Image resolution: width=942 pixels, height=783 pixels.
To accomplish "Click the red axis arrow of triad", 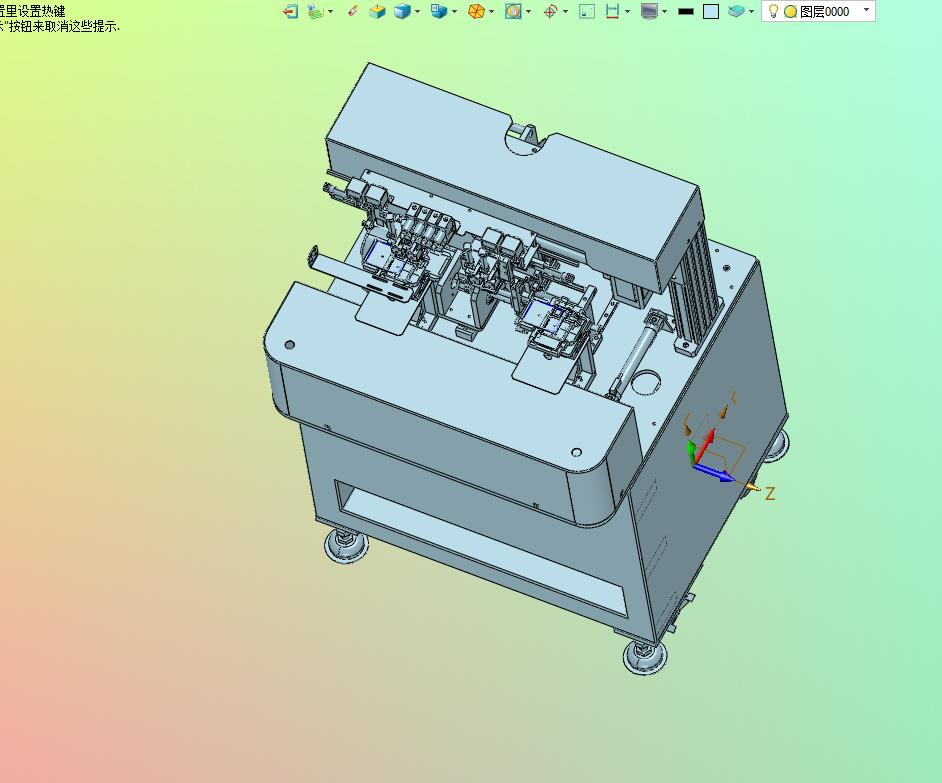I will pyautogui.click(x=705, y=445).
